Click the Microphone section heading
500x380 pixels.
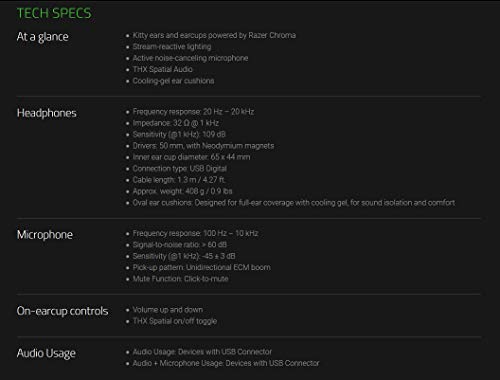coord(45,235)
